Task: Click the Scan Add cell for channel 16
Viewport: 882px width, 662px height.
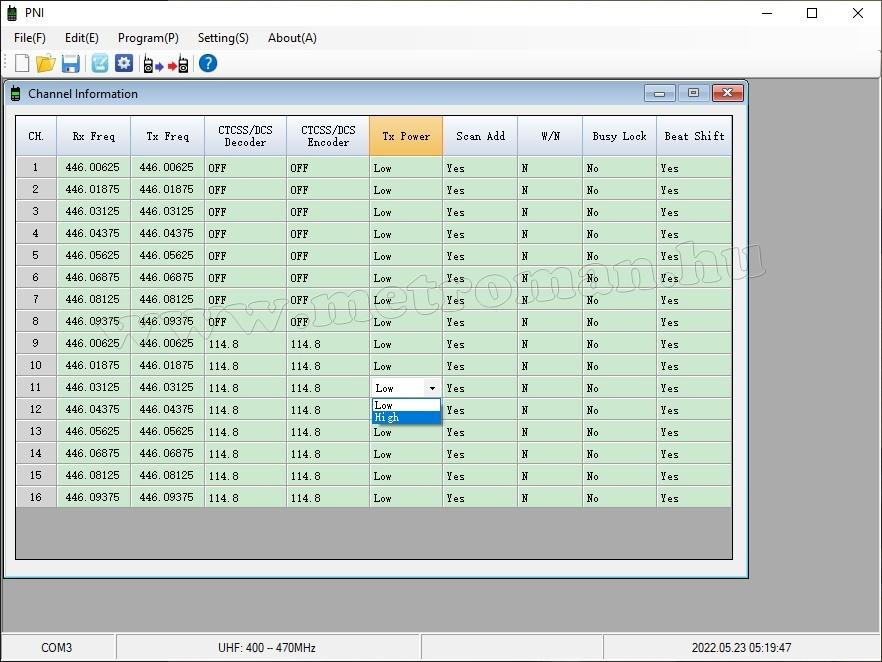Action: 479,498
